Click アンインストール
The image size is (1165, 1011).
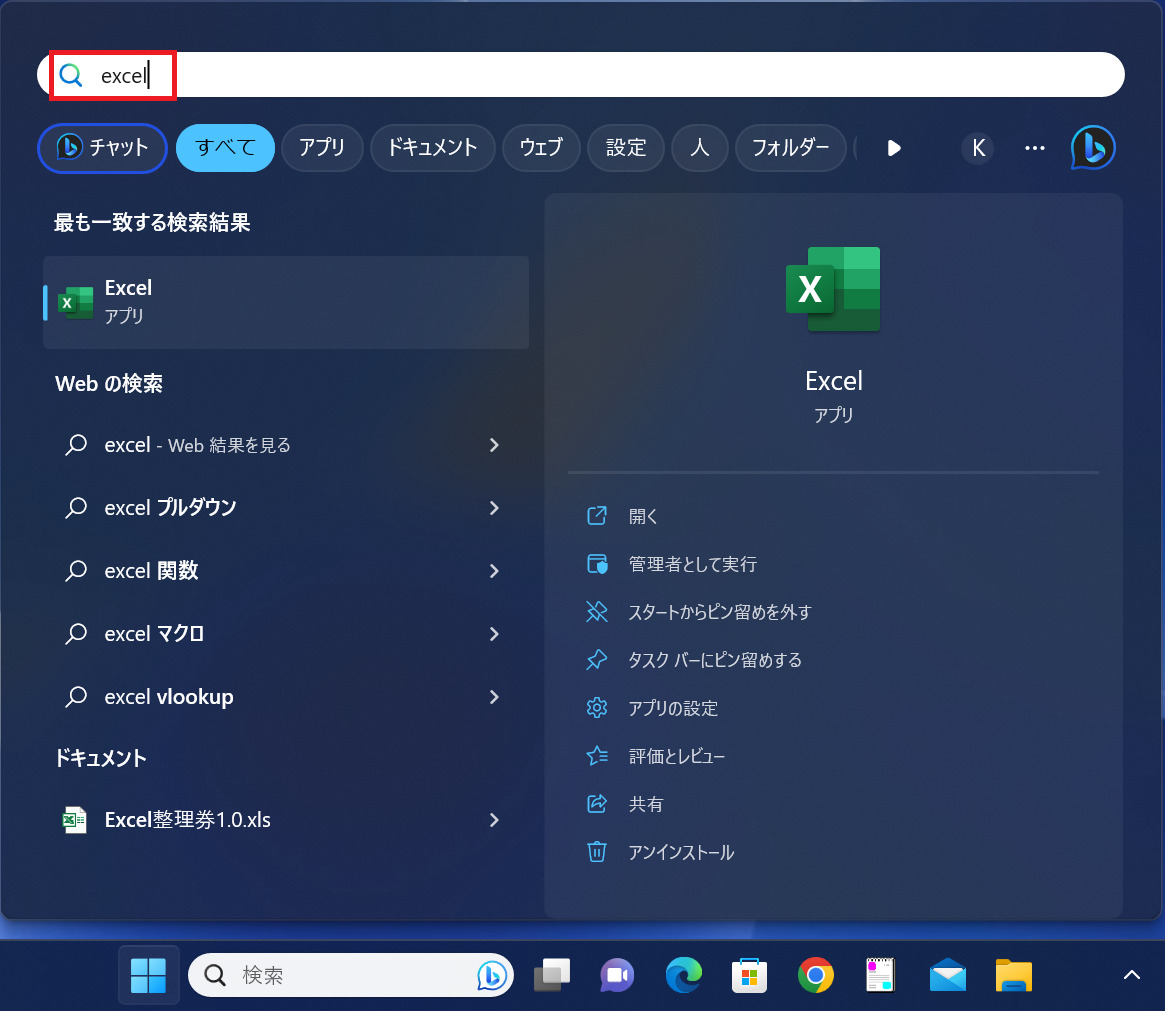point(681,853)
